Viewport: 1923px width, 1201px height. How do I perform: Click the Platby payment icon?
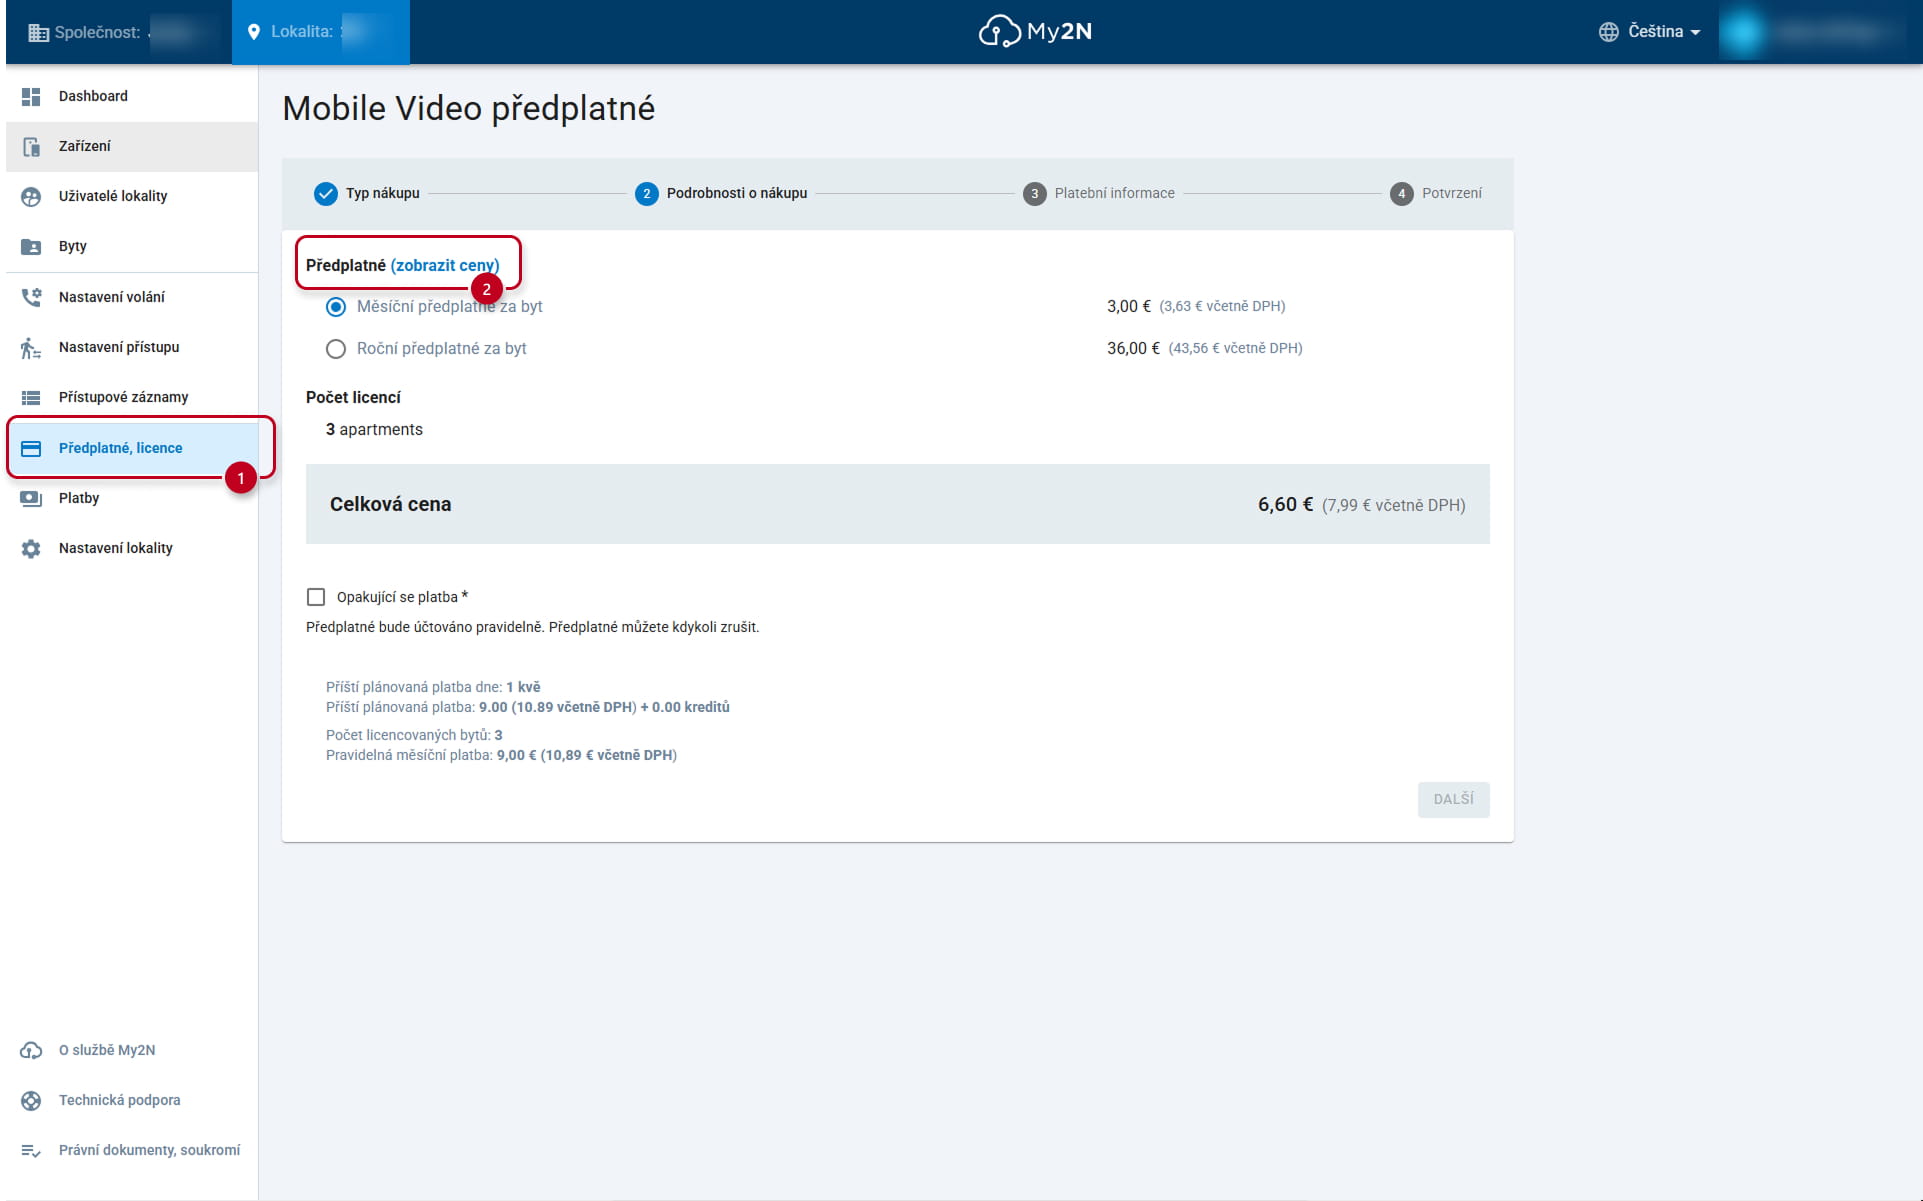(x=31, y=498)
